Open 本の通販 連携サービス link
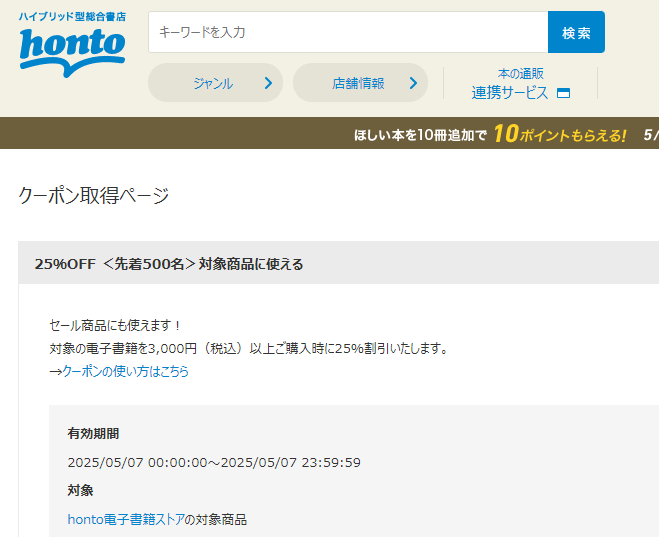The width and height of the screenshot is (659, 537). (520, 84)
